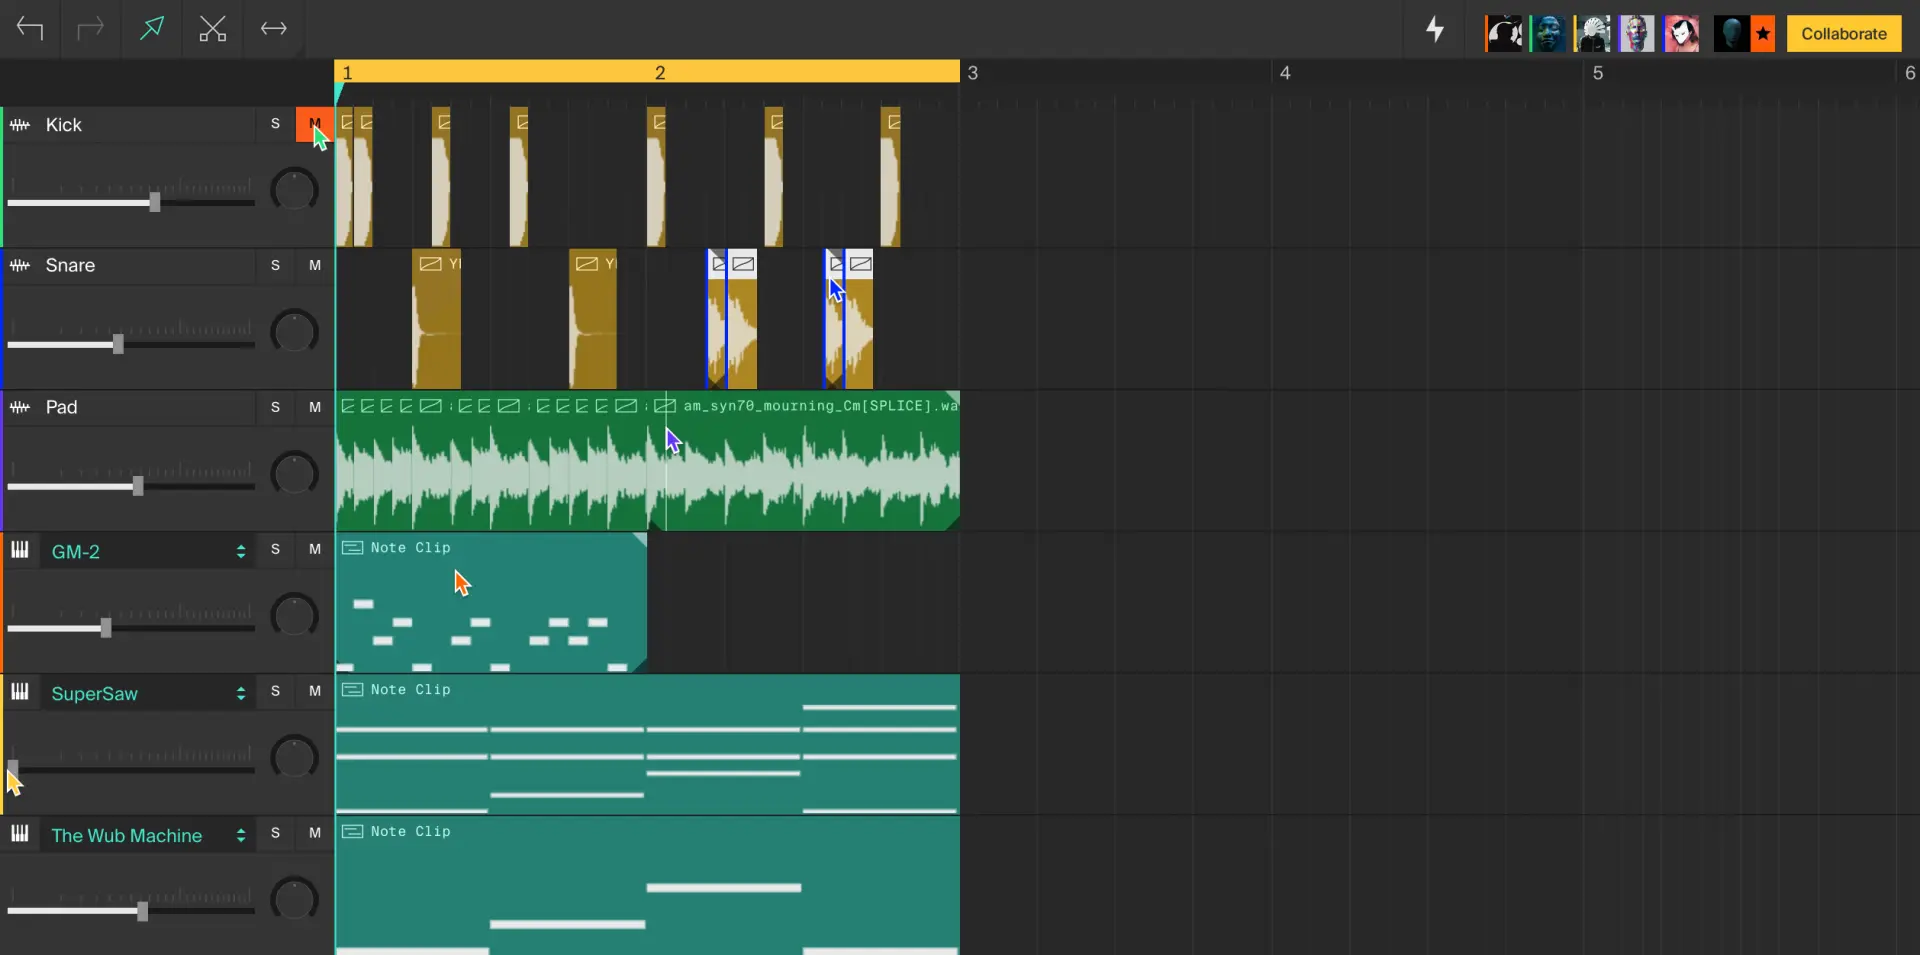
Task: Click the piano icon on the SuperSaw track
Action: point(19,692)
